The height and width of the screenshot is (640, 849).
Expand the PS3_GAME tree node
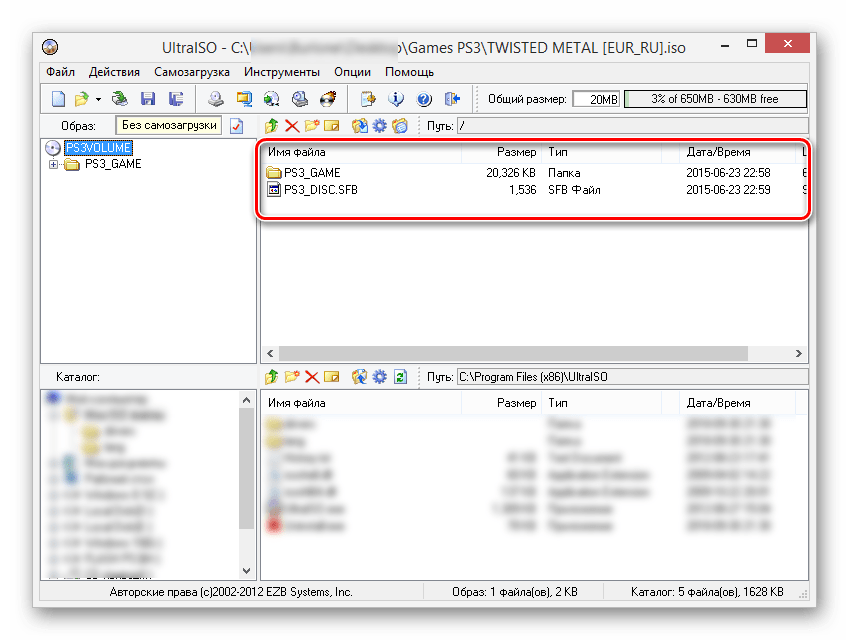53,164
